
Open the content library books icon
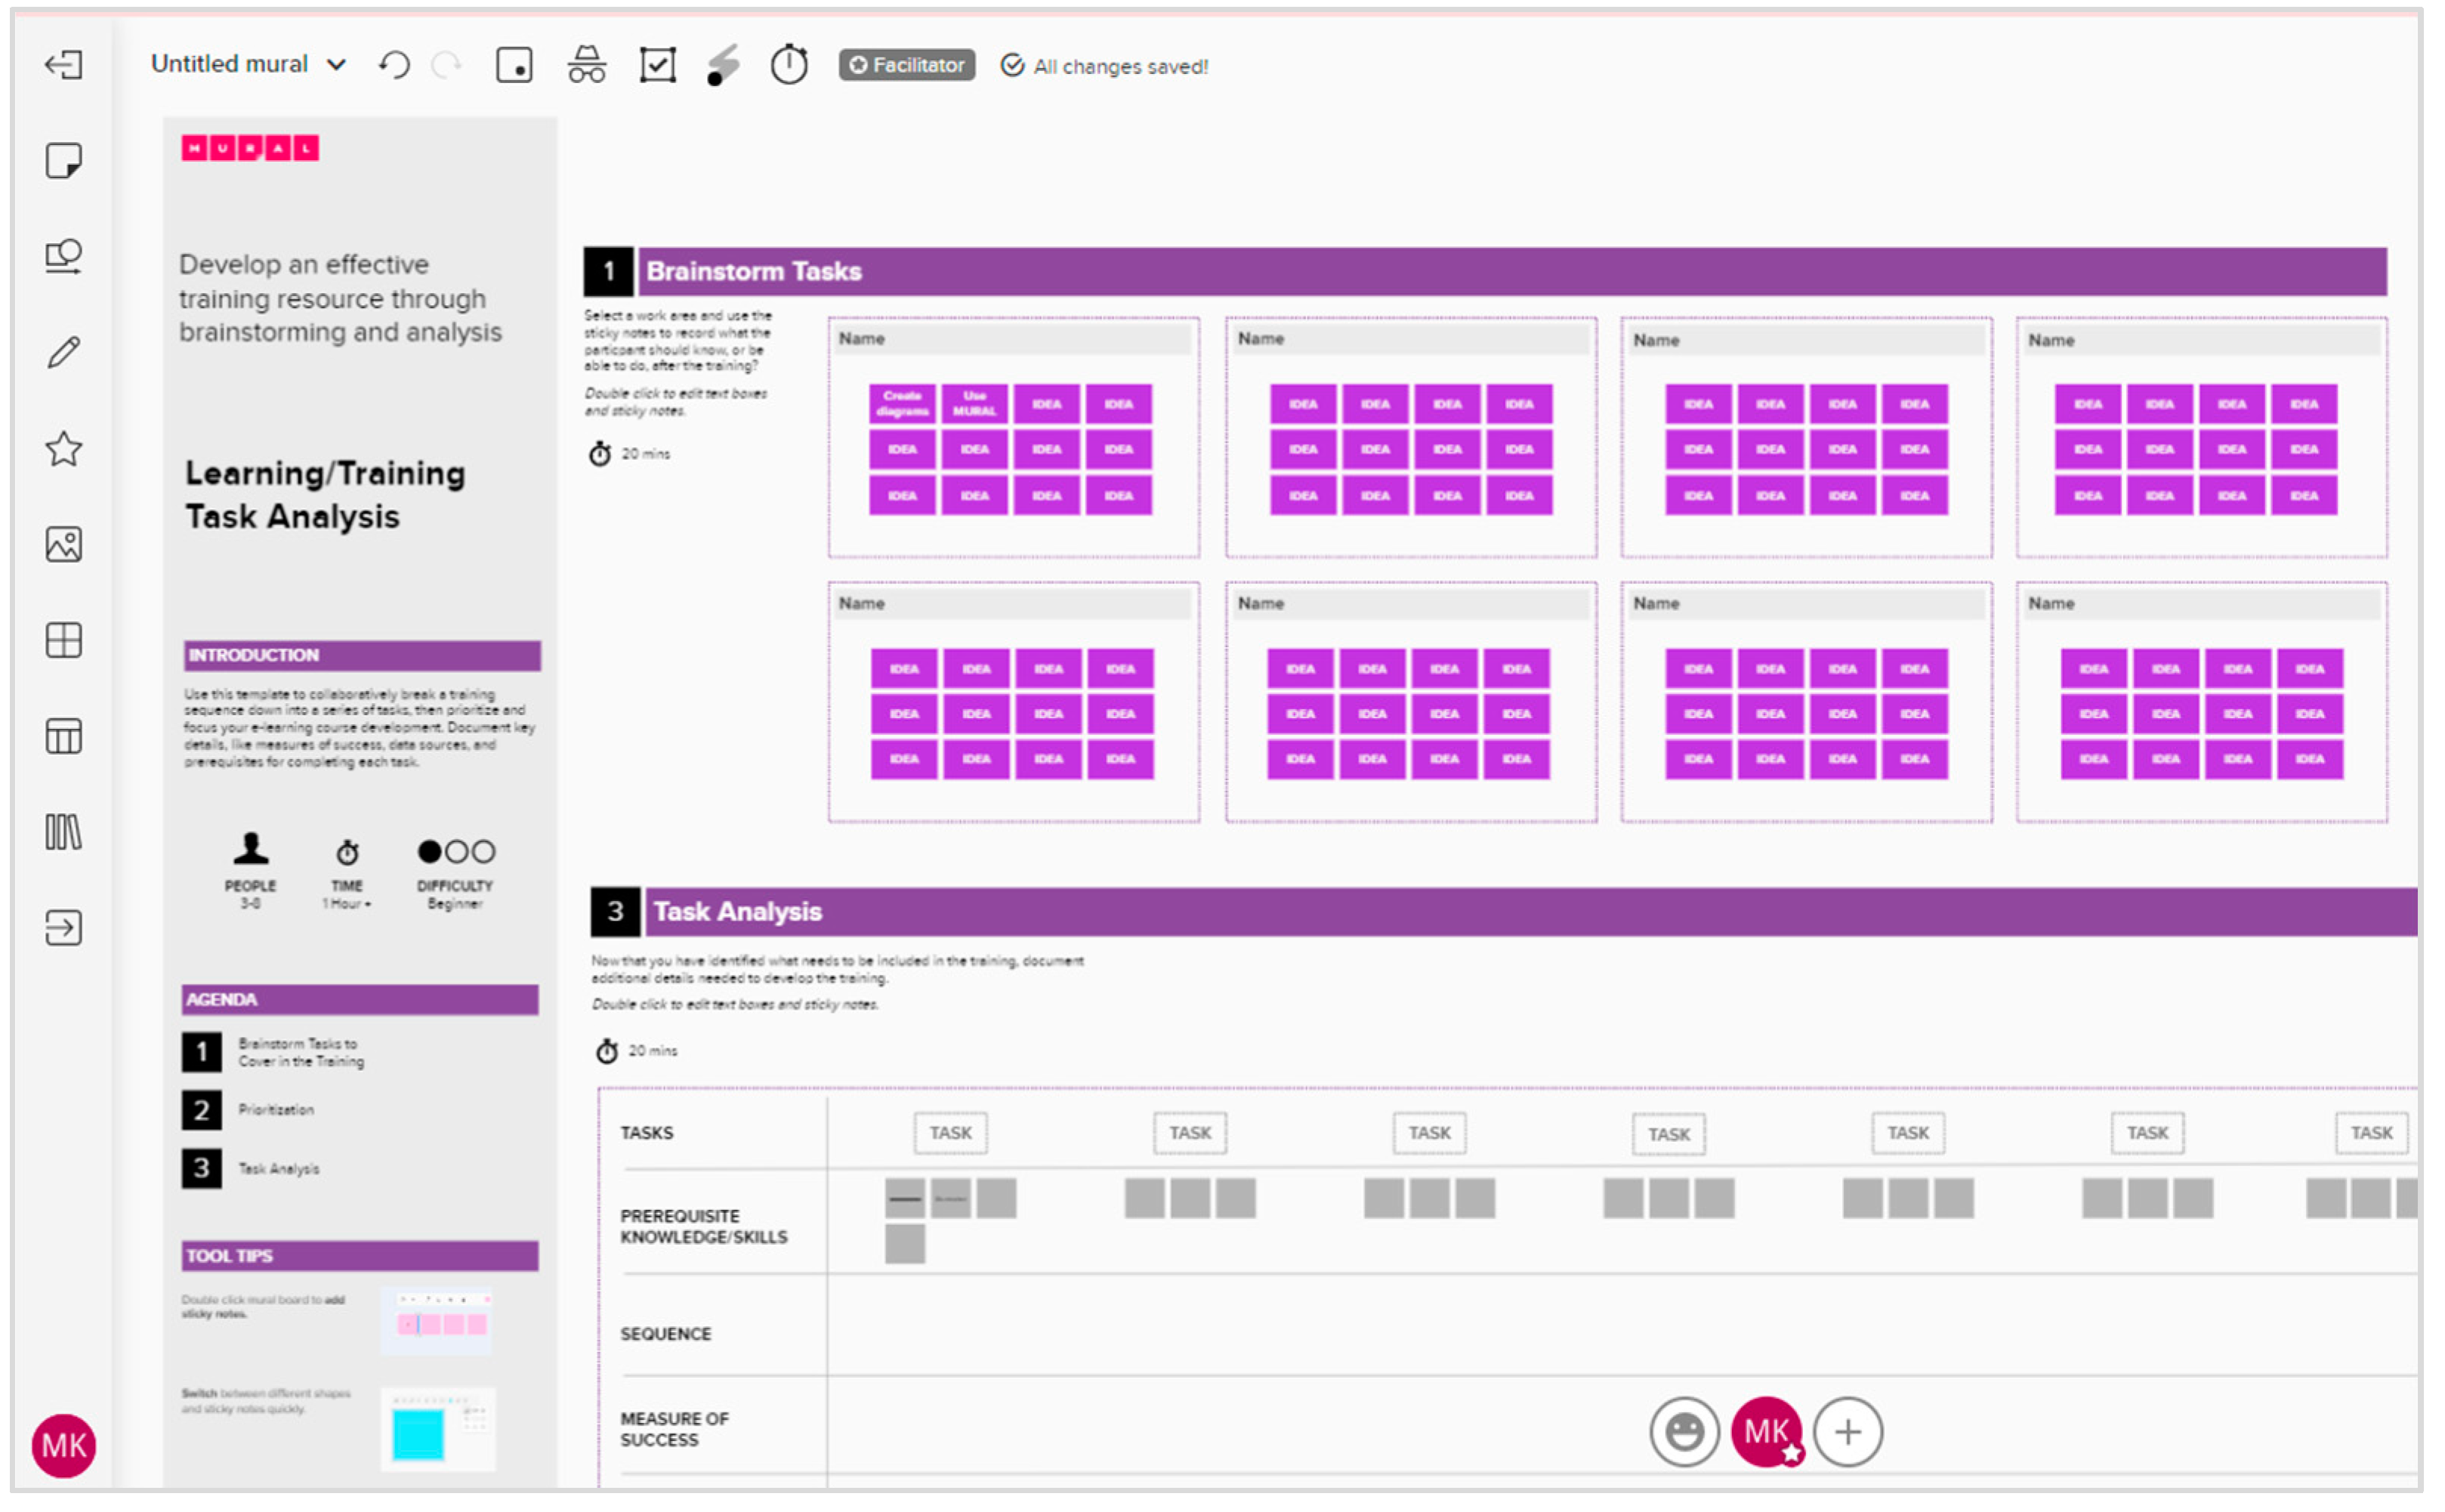tap(63, 833)
